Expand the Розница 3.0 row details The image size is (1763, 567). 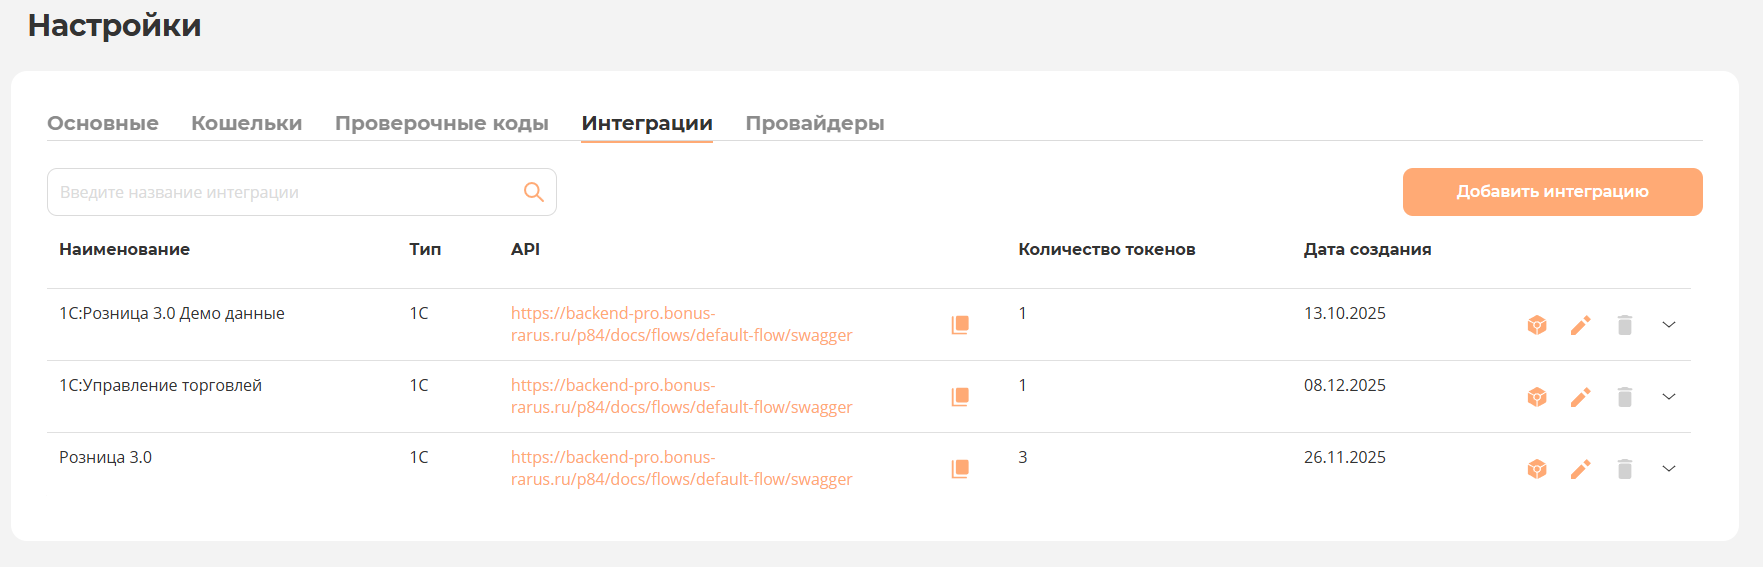(x=1669, y=469)
